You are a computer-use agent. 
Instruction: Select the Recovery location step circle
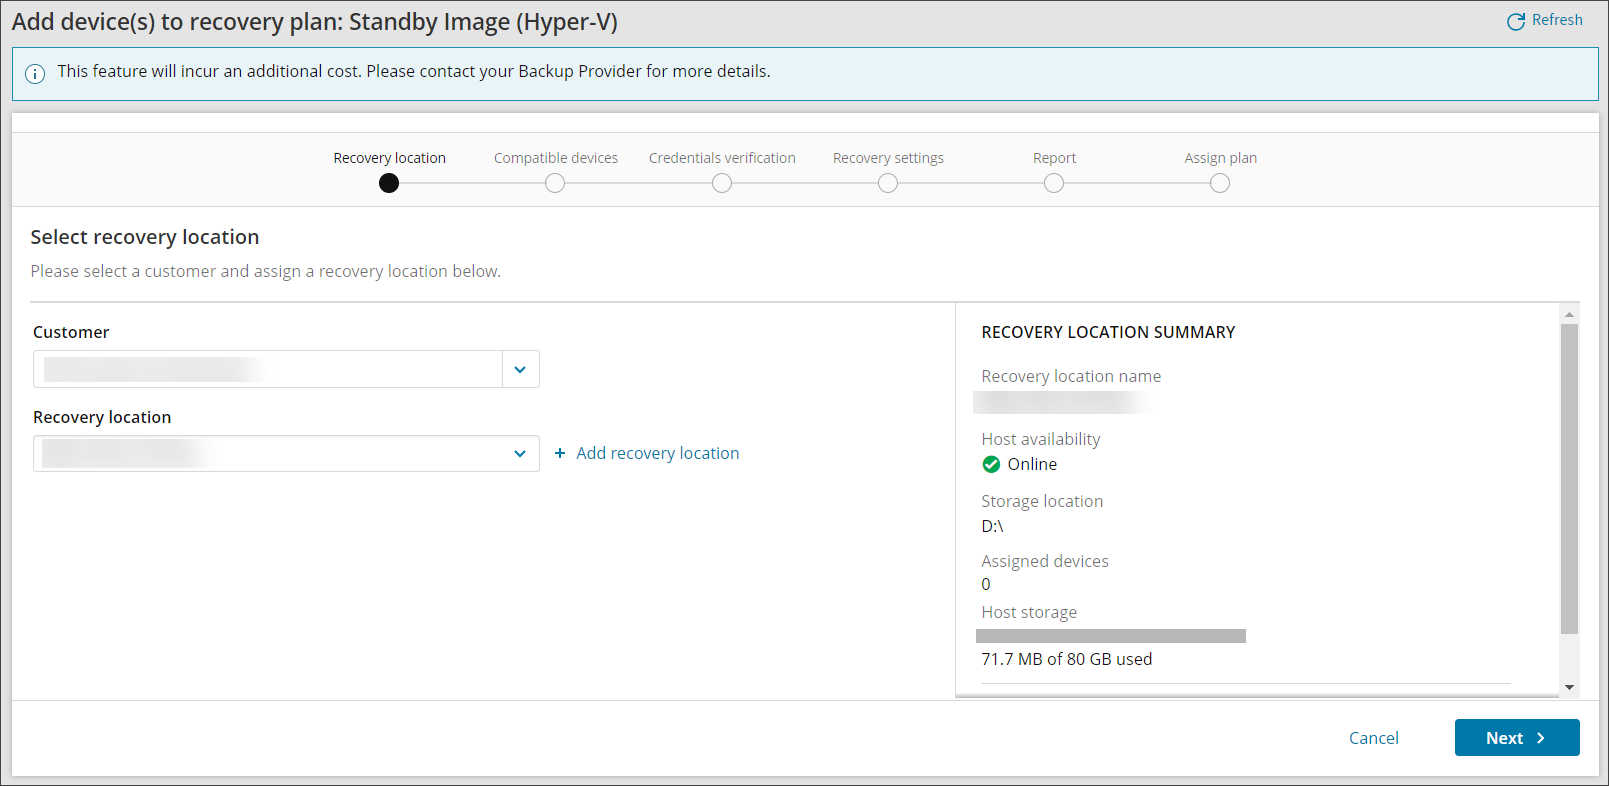[389, 183]
